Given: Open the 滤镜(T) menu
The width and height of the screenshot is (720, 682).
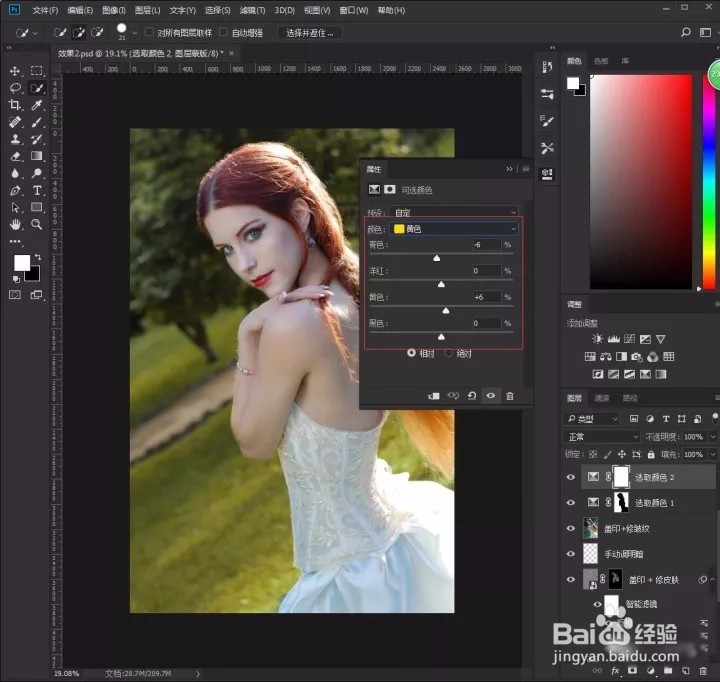Looking at the screenshot, I should [x=252, y=10].
